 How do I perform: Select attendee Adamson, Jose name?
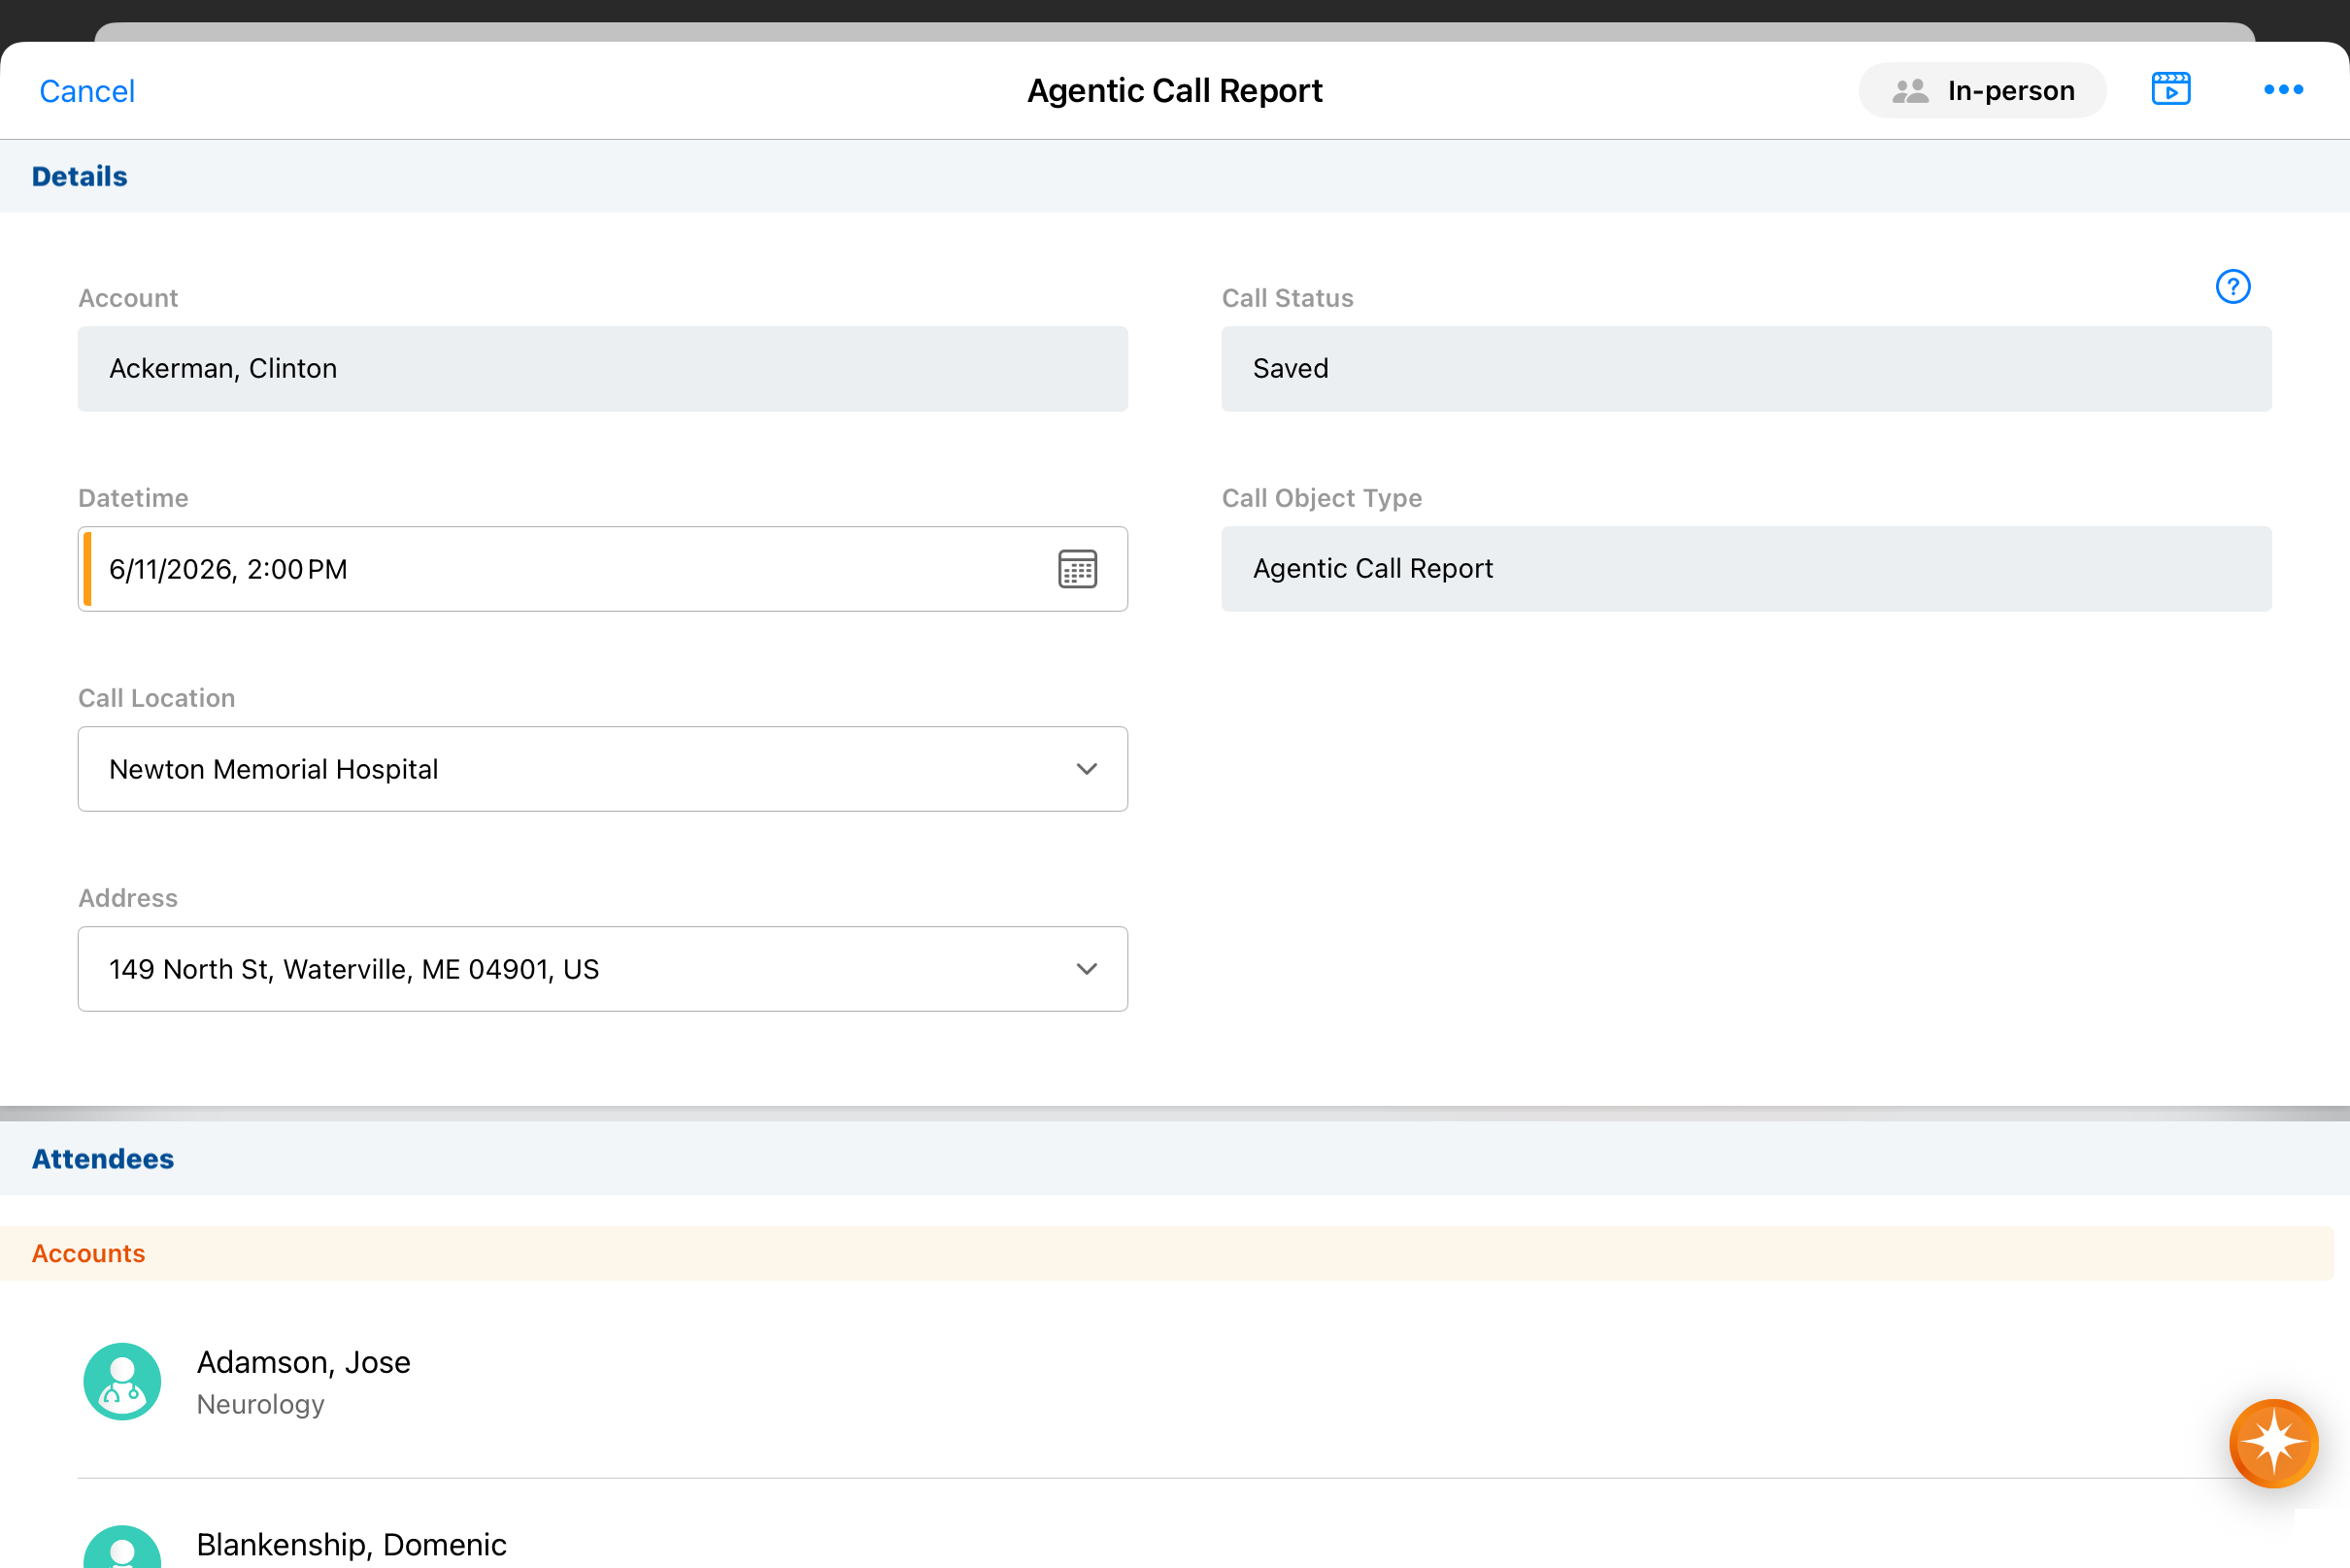click(x=304, y=1362)
